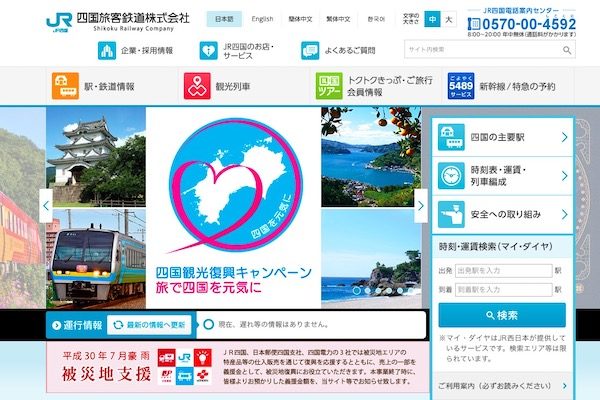This screenshot has height=400, width=600.
Task: Click the 時刻表 clock icon
Action: point(451,176)
